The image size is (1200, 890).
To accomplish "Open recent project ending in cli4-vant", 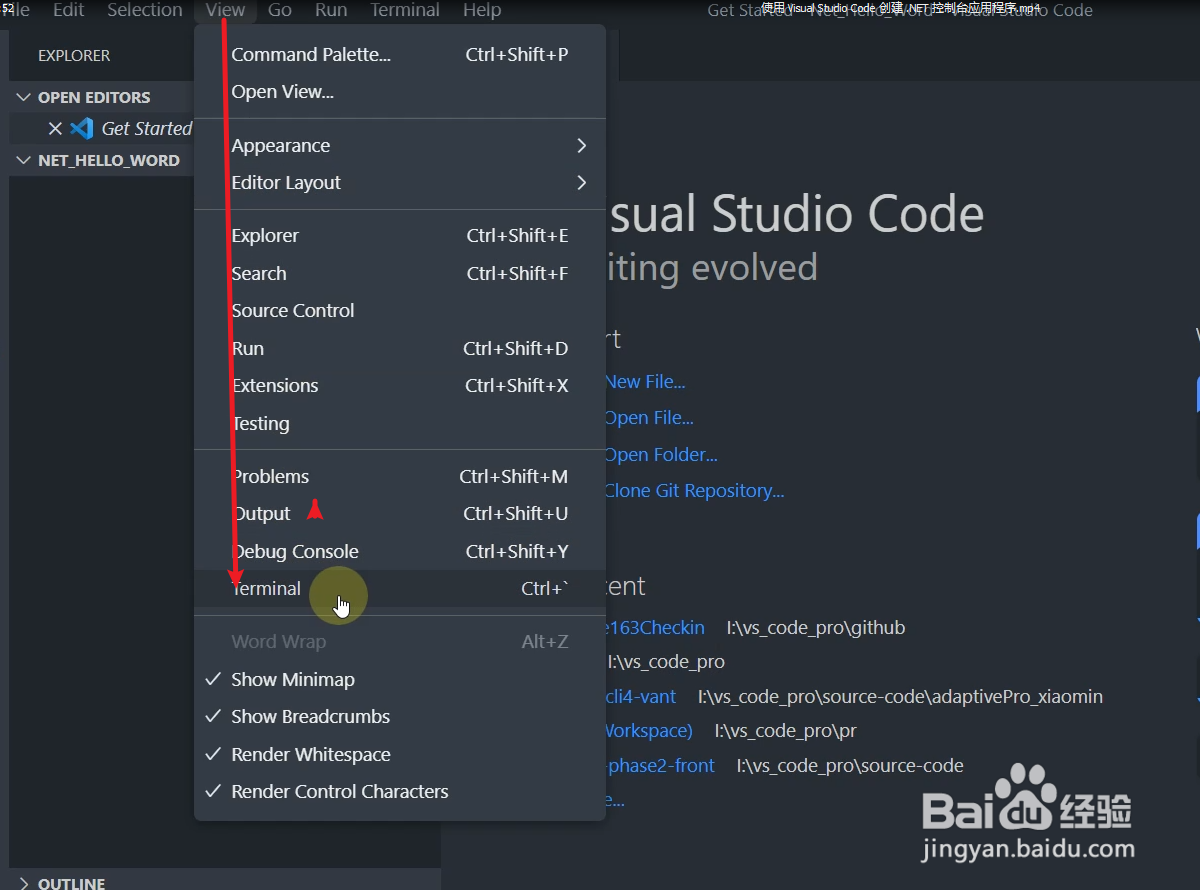I will [x=641, y=697].
